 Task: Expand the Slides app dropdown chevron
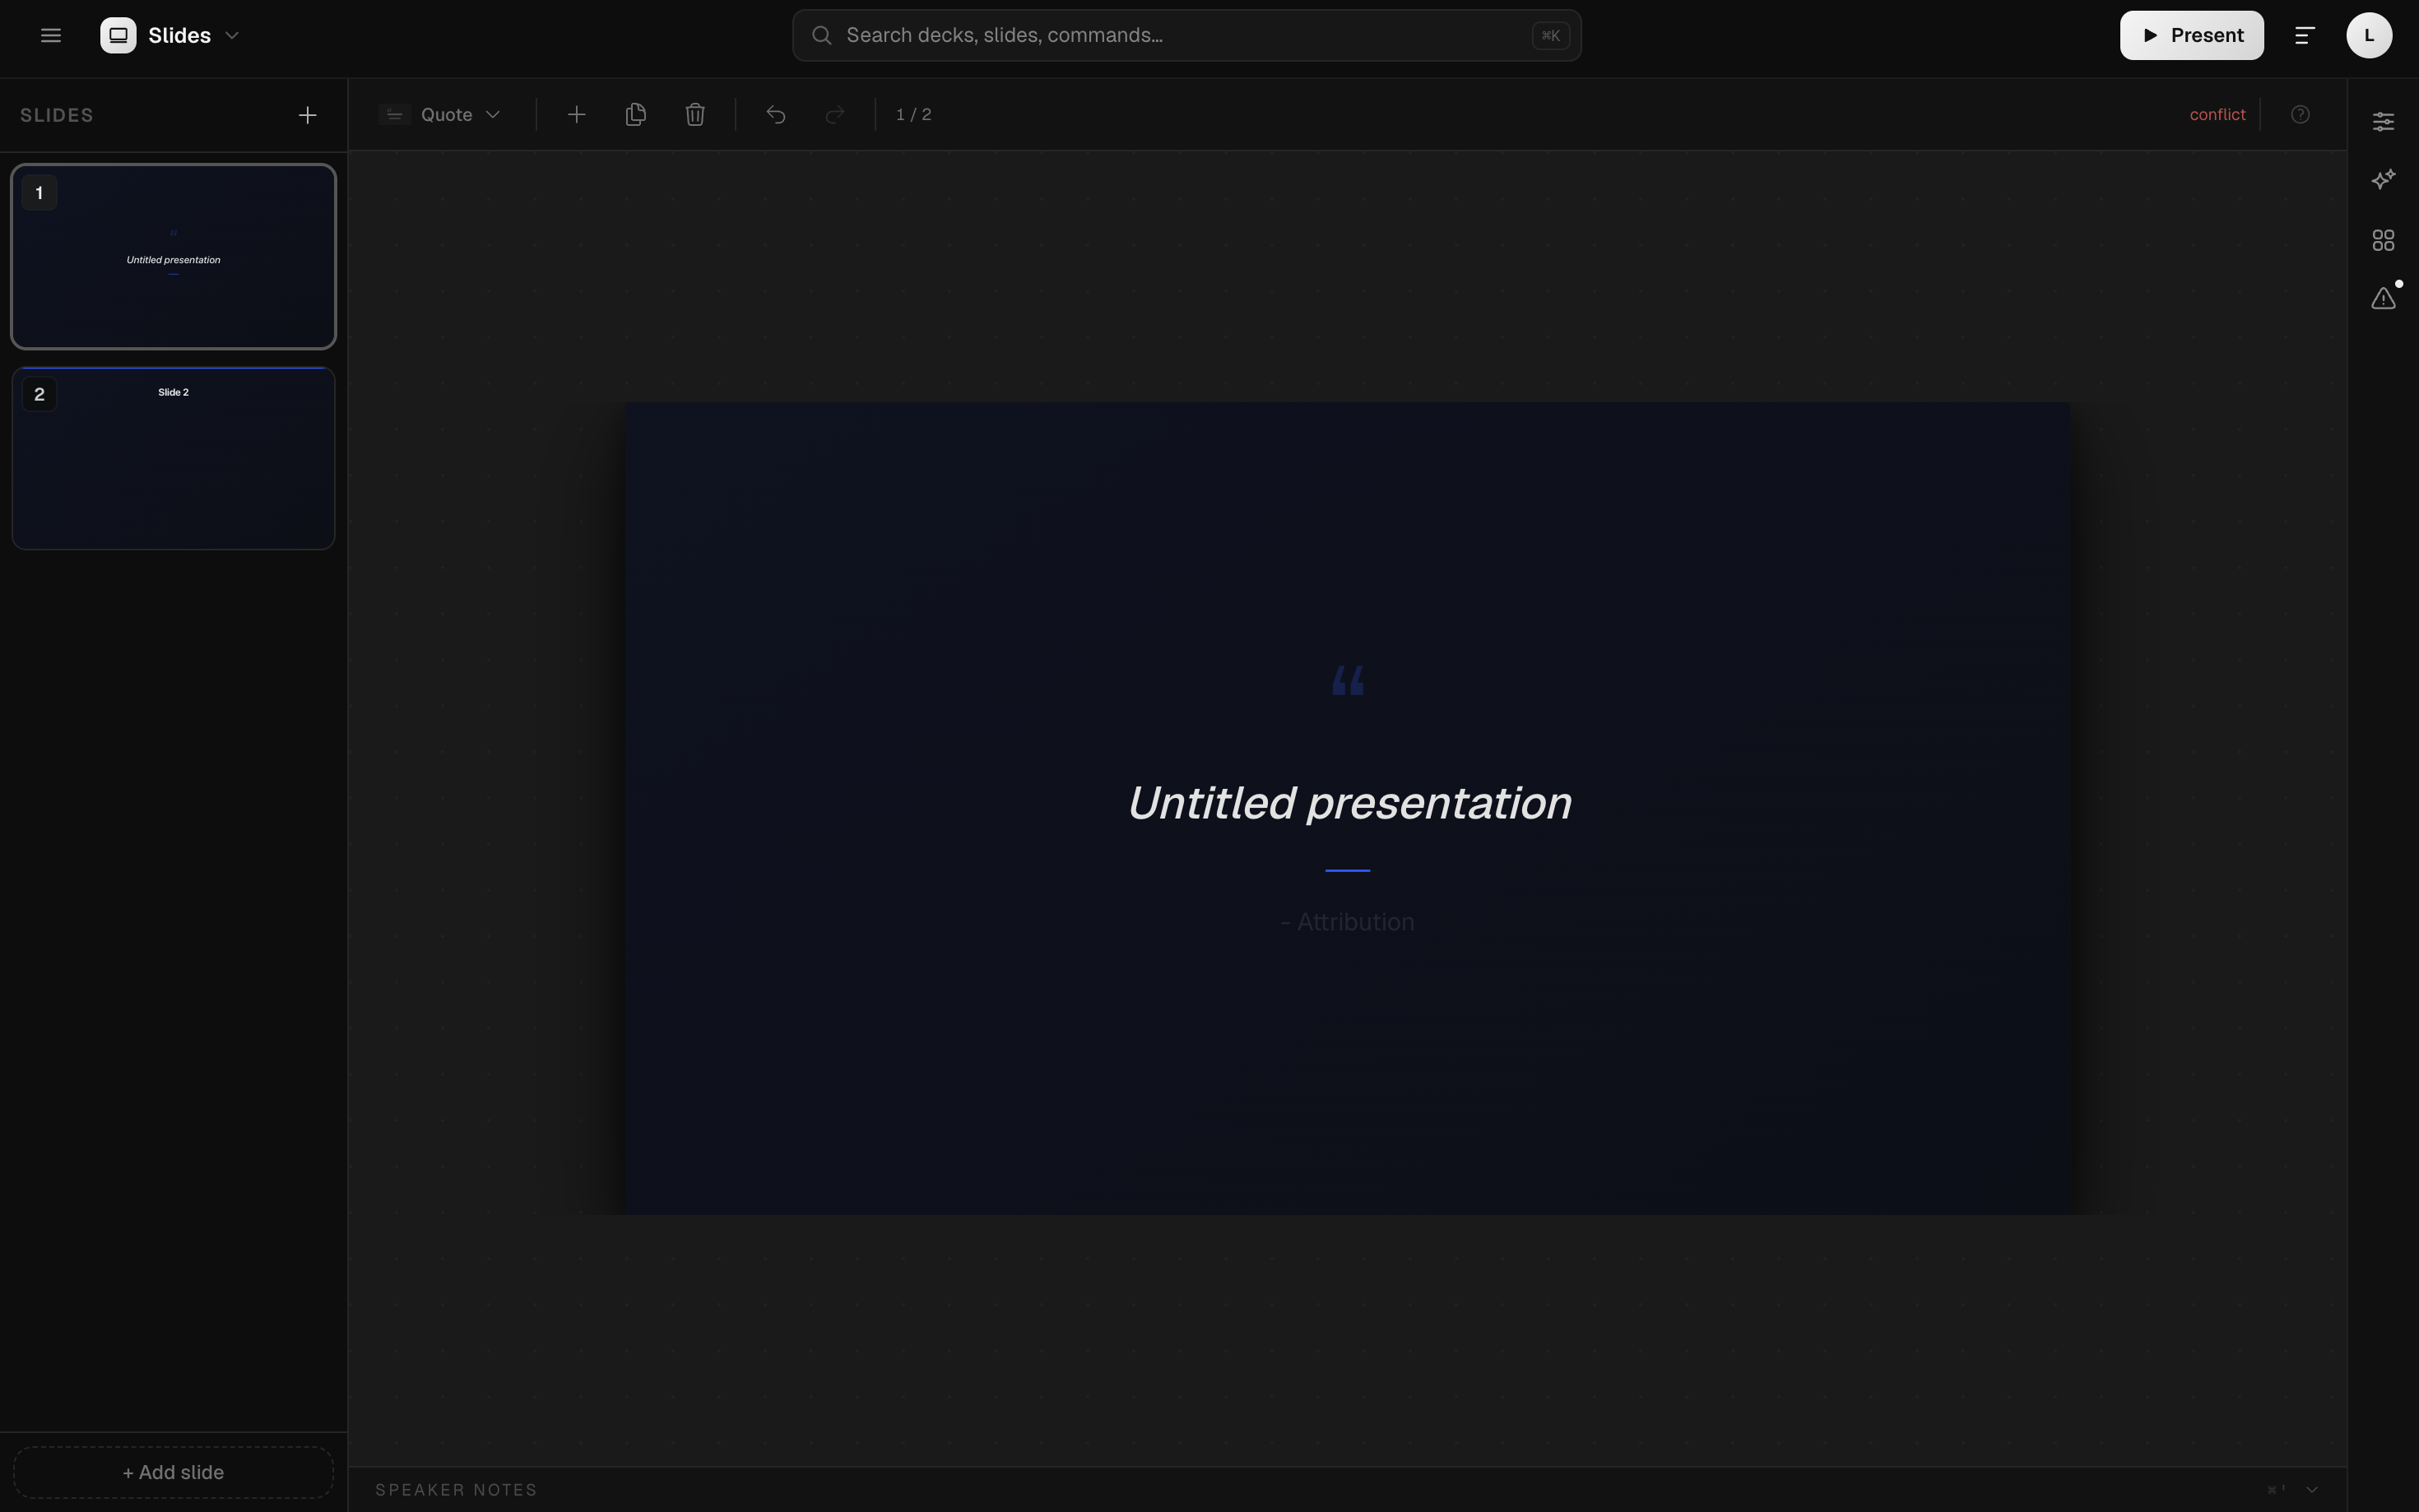point(232,36)
